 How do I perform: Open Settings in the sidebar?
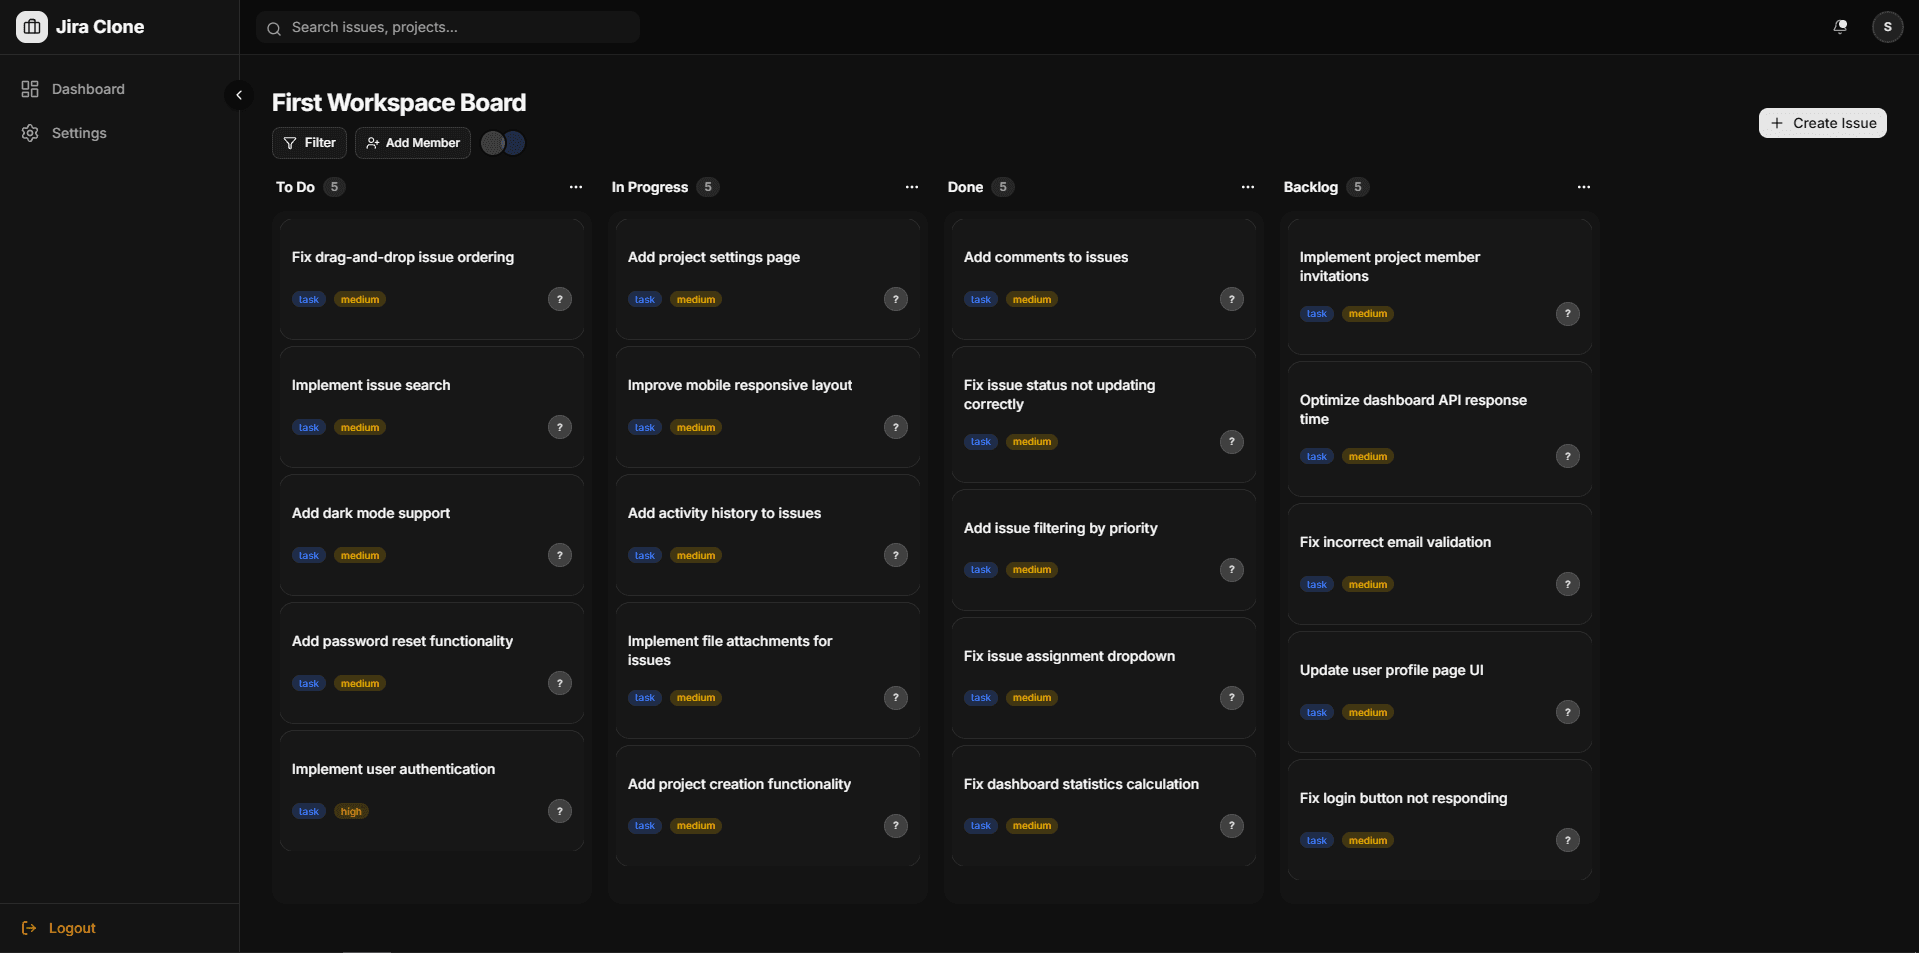tap(120, 133)
